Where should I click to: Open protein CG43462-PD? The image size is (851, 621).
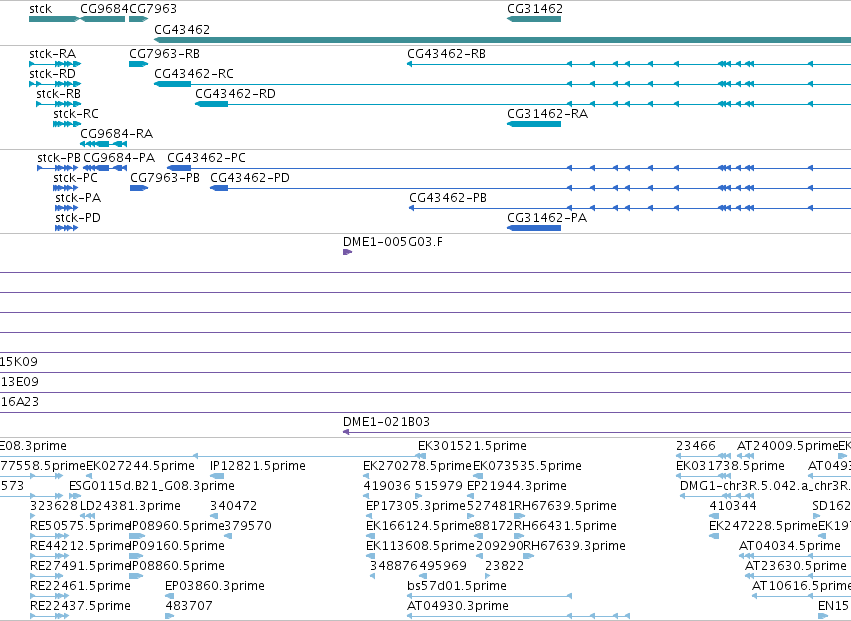531,188
